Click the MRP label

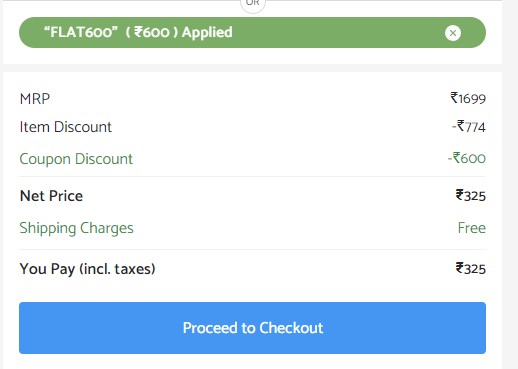tap(35, 99)
